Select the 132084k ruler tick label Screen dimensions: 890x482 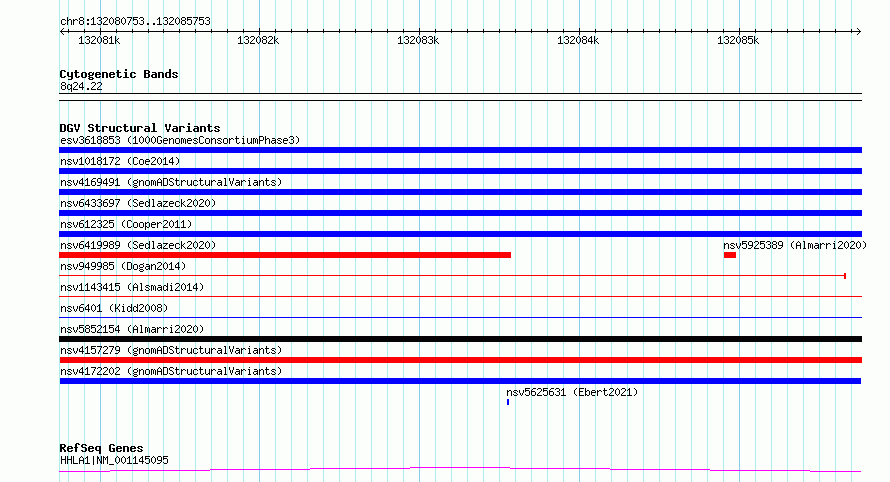(x=578, y=40)
